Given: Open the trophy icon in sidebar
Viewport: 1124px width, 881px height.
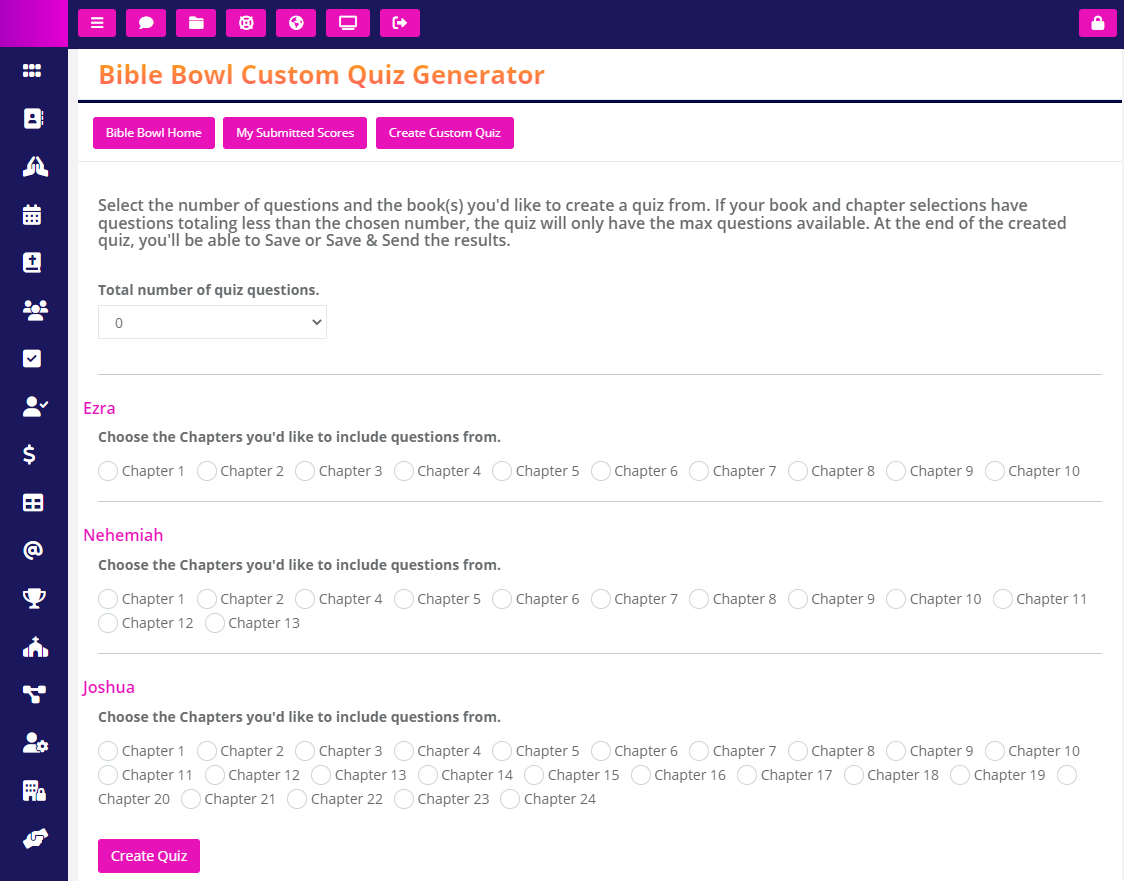Looking at the screenshot, I should 34,598.
